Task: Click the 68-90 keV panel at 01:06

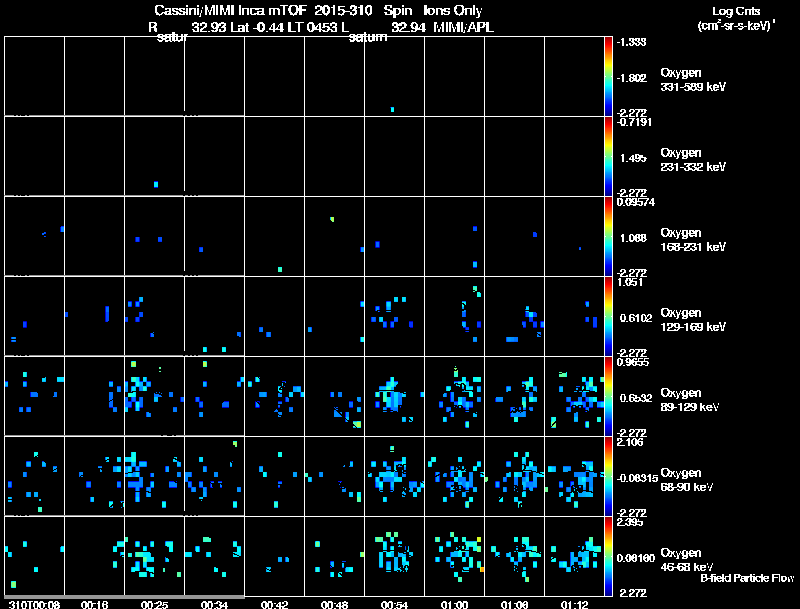Action: point(514,476)
